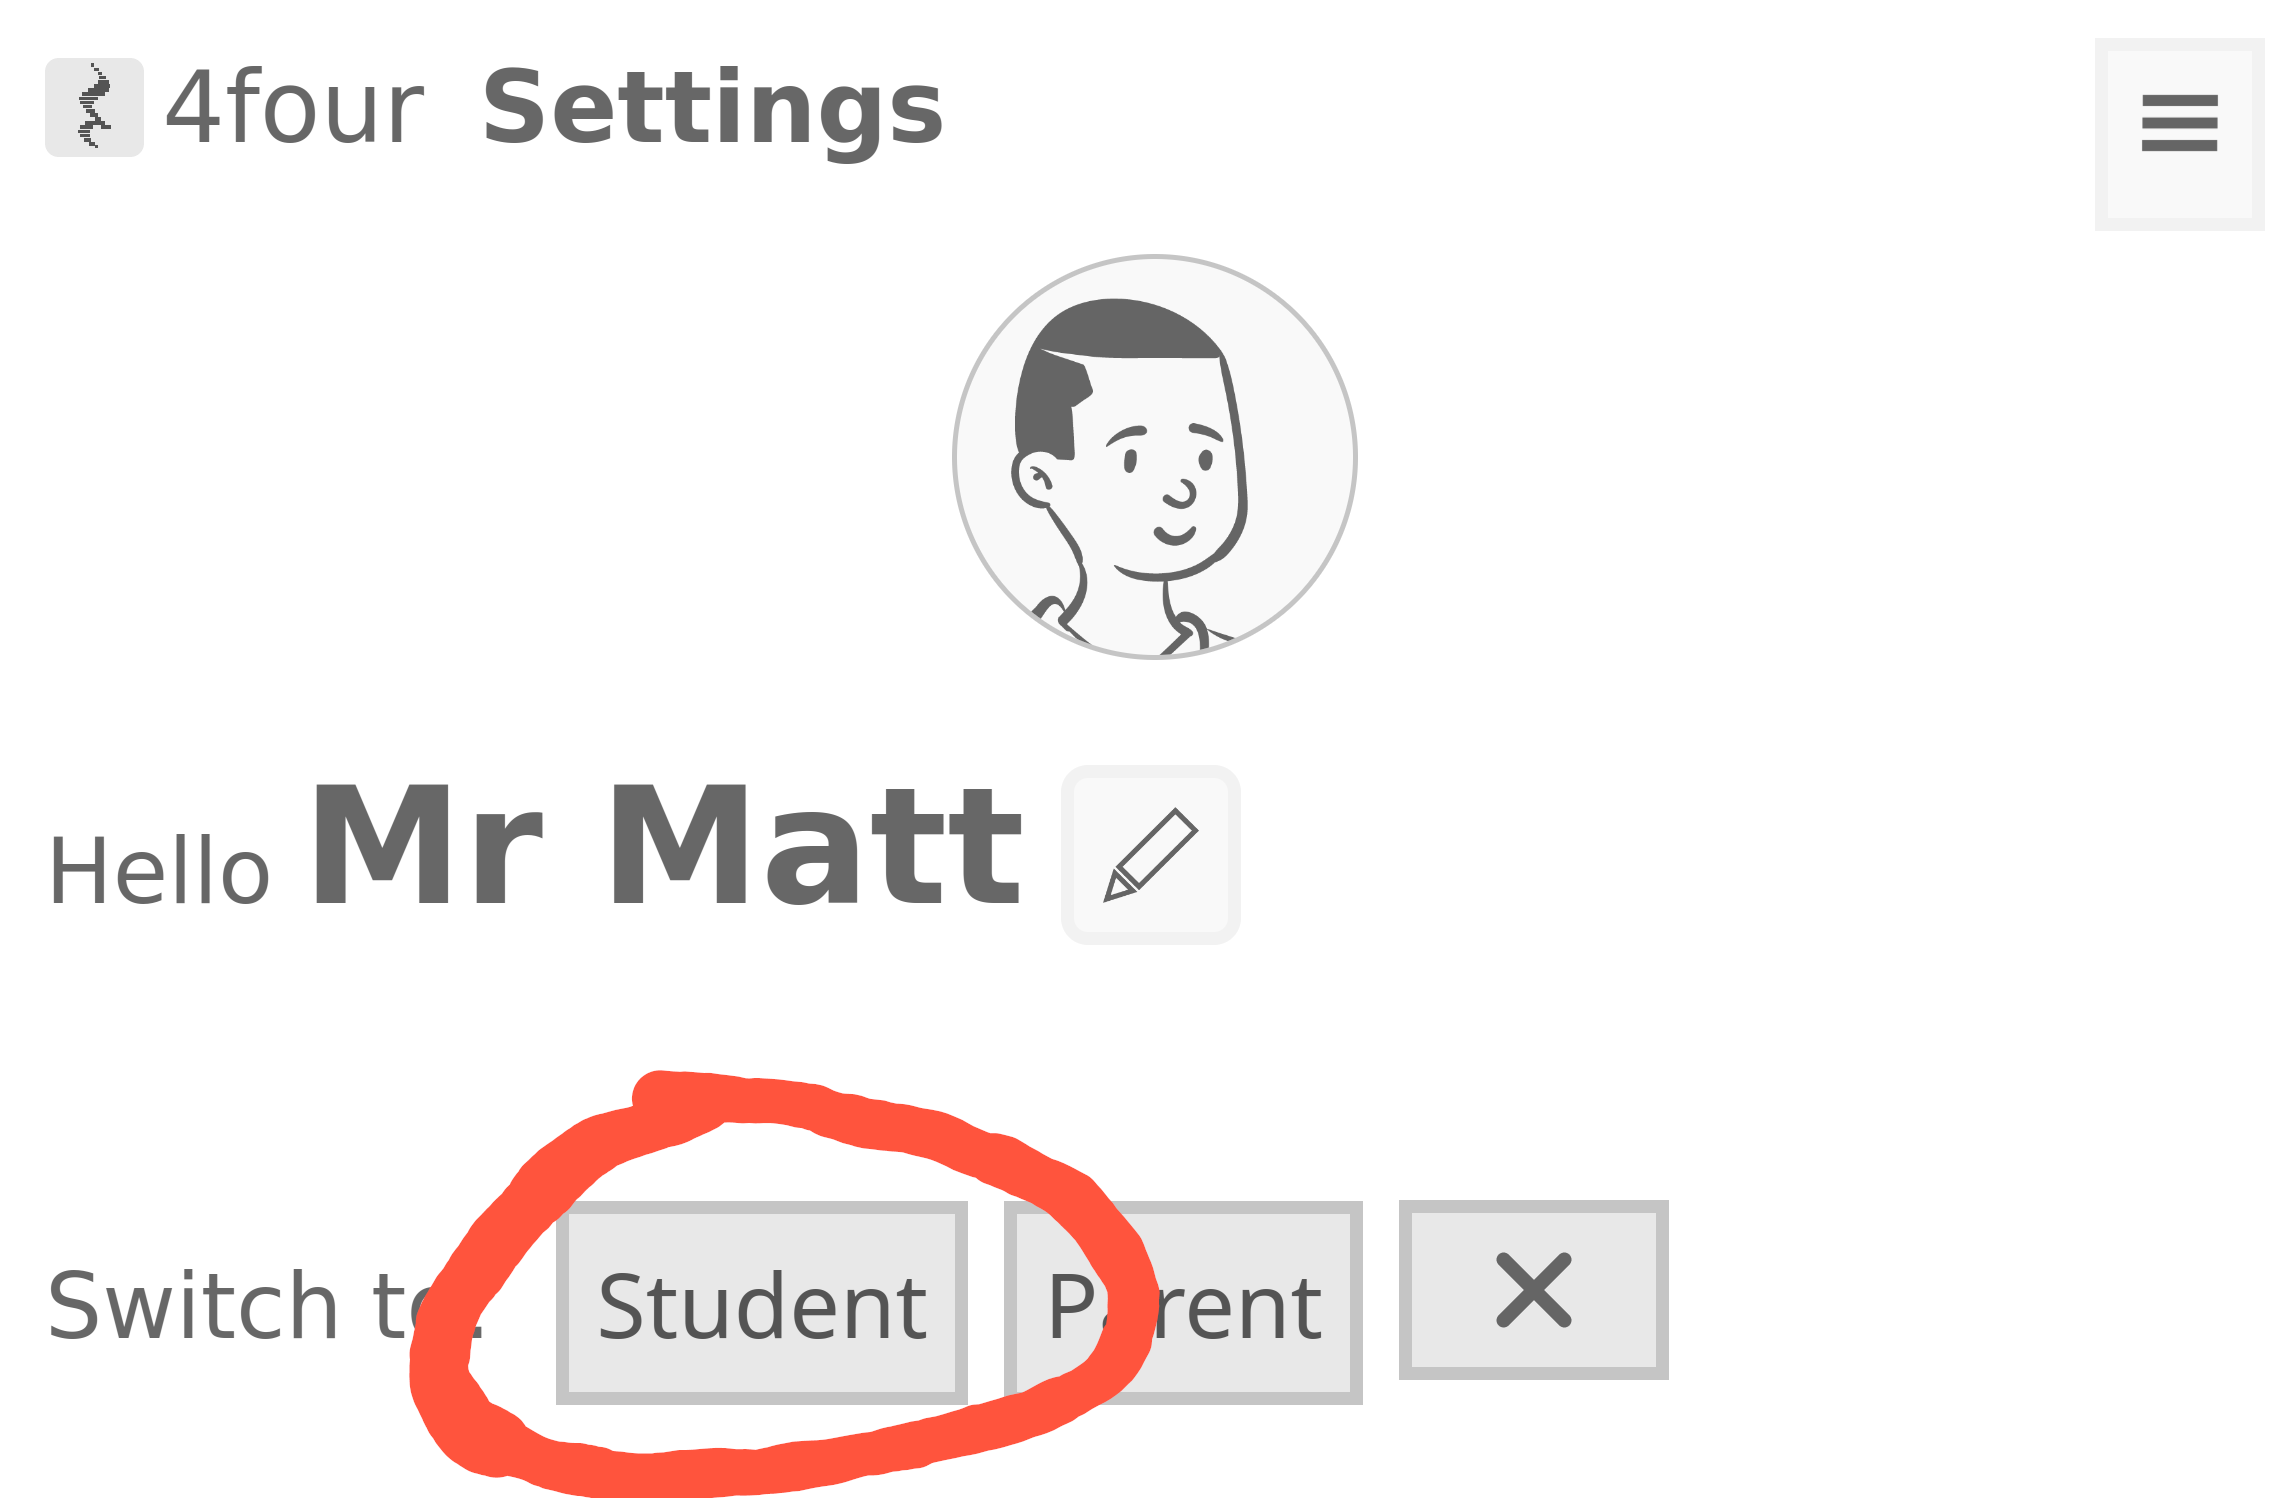Click the pencil icon to edit name

pos(1150,855)
